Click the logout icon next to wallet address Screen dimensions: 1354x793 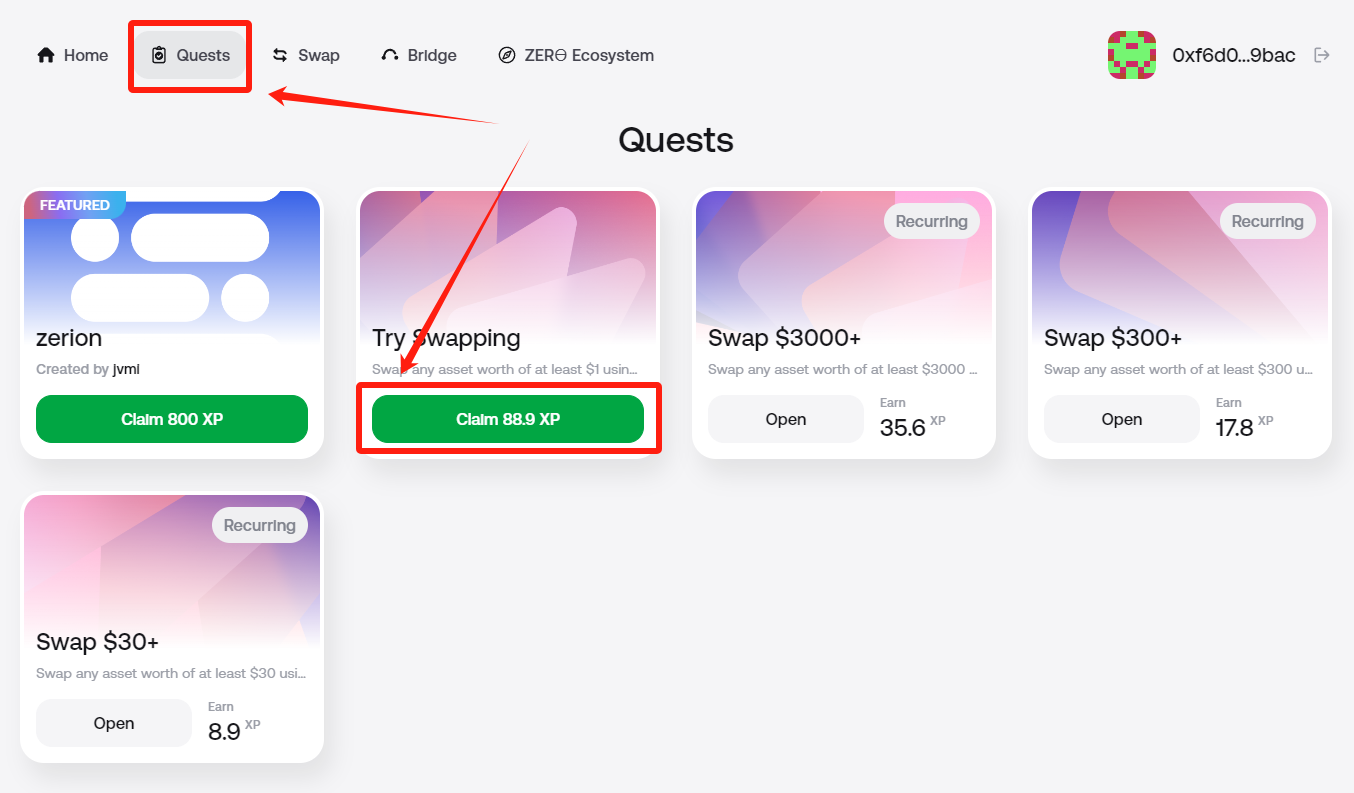pos(1322,55)
